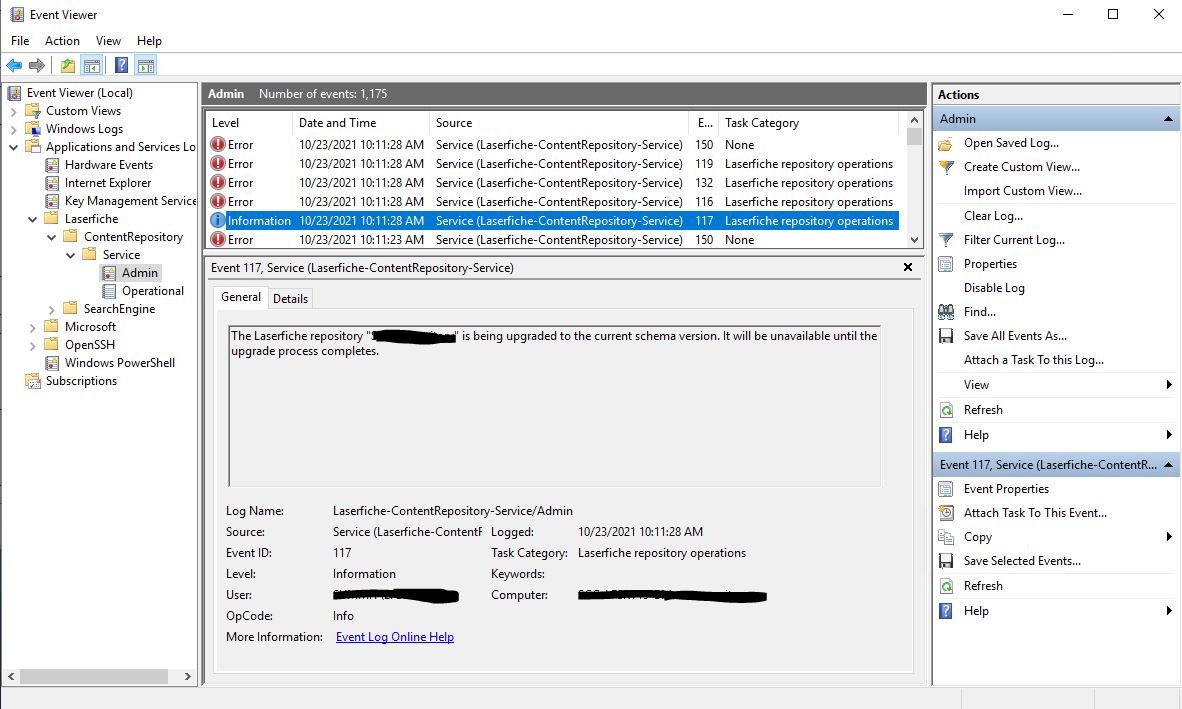Click the Help toolbar icon
The image size is (1182, 709).
point(121,66)
